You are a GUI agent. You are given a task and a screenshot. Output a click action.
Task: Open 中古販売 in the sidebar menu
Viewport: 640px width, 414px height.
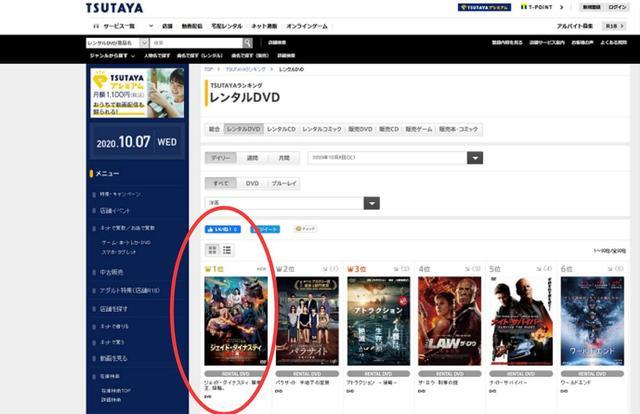click(x=111, y=272)
